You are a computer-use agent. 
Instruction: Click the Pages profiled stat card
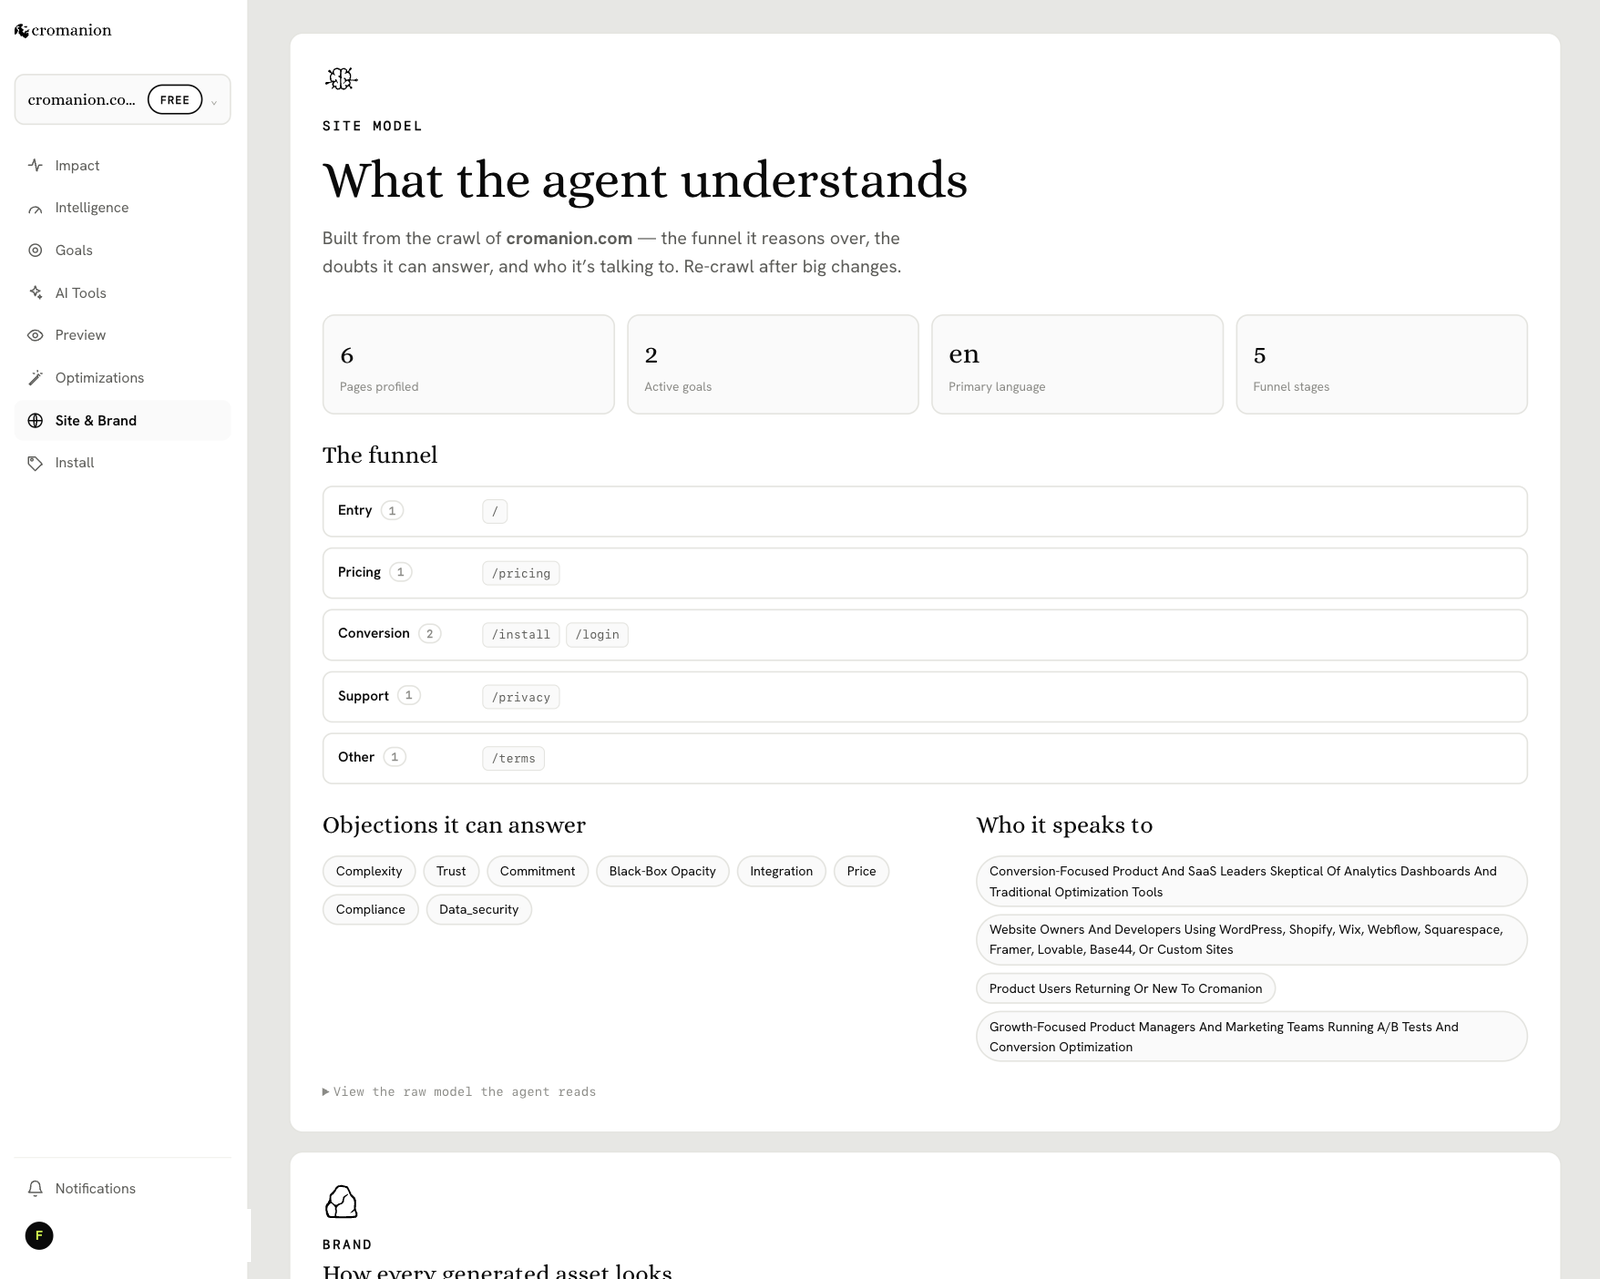pos(468,364)
